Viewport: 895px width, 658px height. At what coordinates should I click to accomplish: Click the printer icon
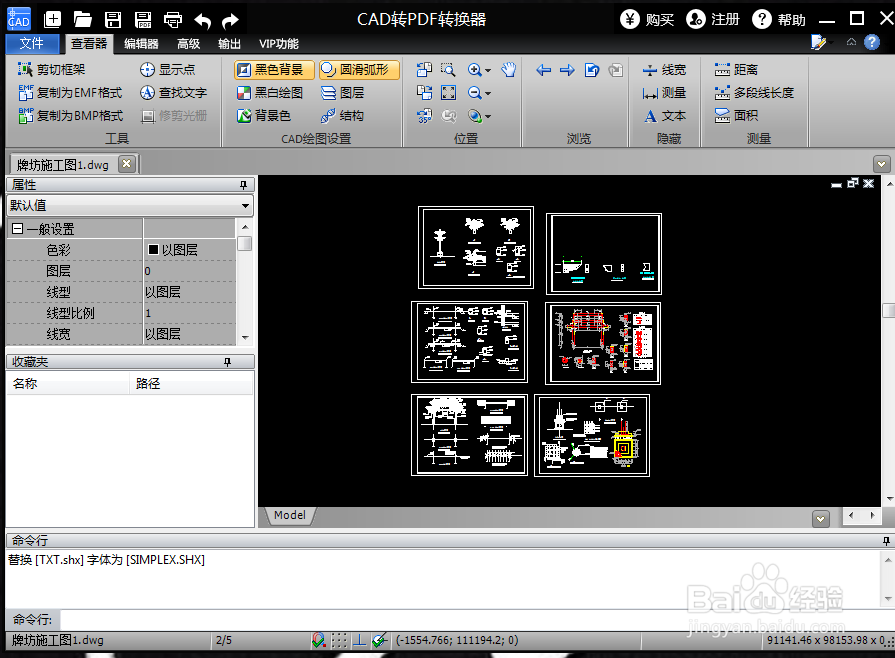point(172,20)
